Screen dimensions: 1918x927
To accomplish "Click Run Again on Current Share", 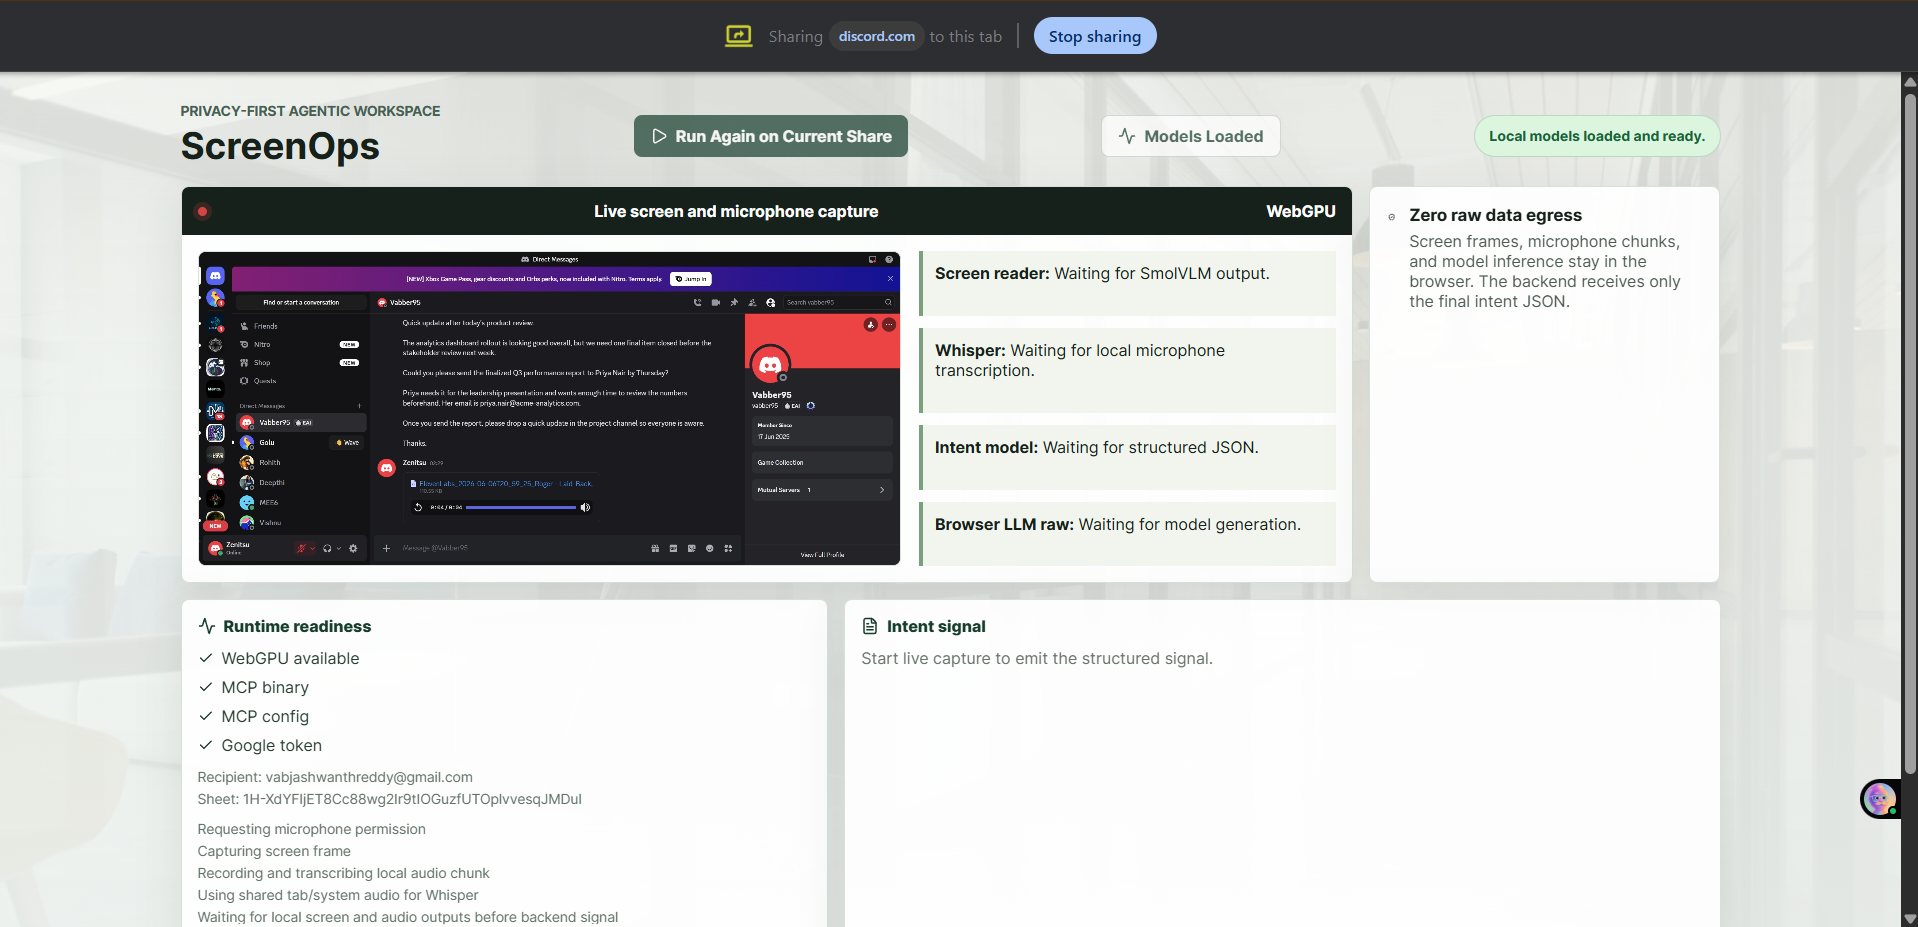I will [x=770, y=136].
